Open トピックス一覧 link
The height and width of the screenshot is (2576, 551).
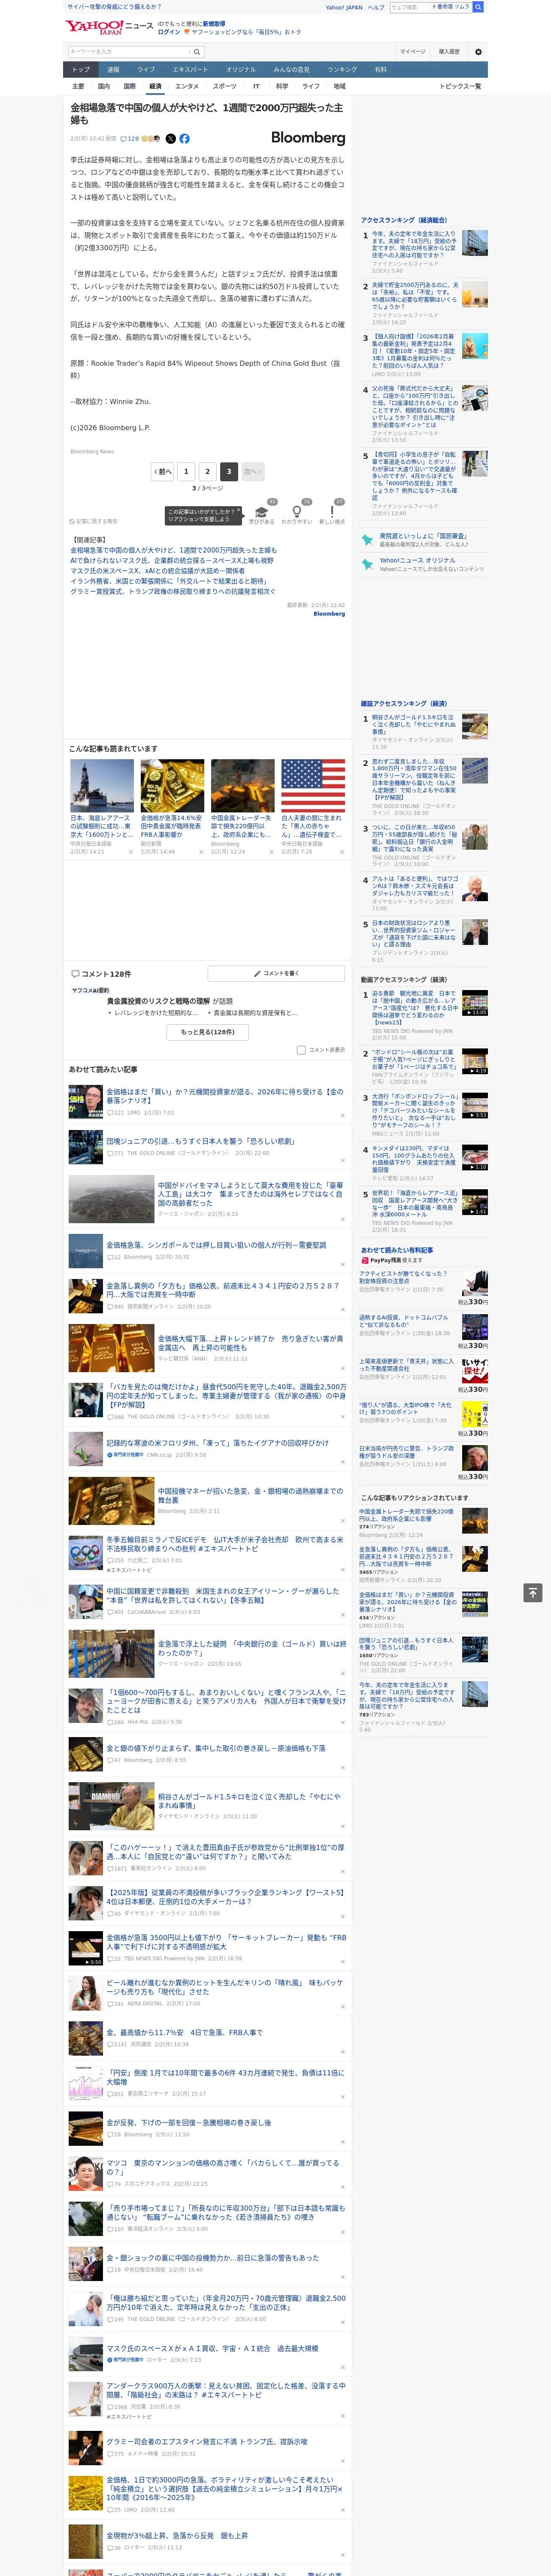(460, 86)
